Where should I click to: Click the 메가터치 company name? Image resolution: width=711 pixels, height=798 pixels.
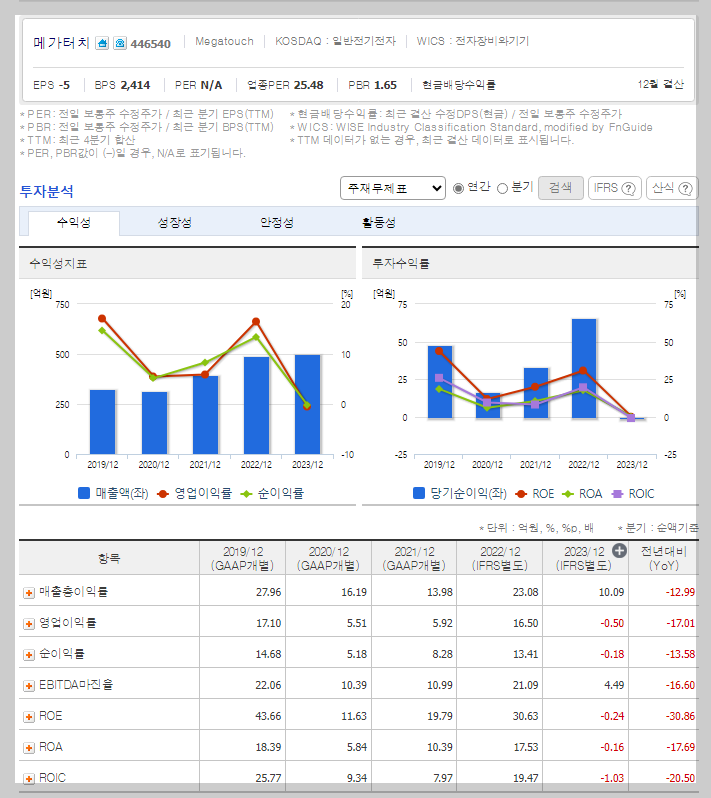[62, 43]
